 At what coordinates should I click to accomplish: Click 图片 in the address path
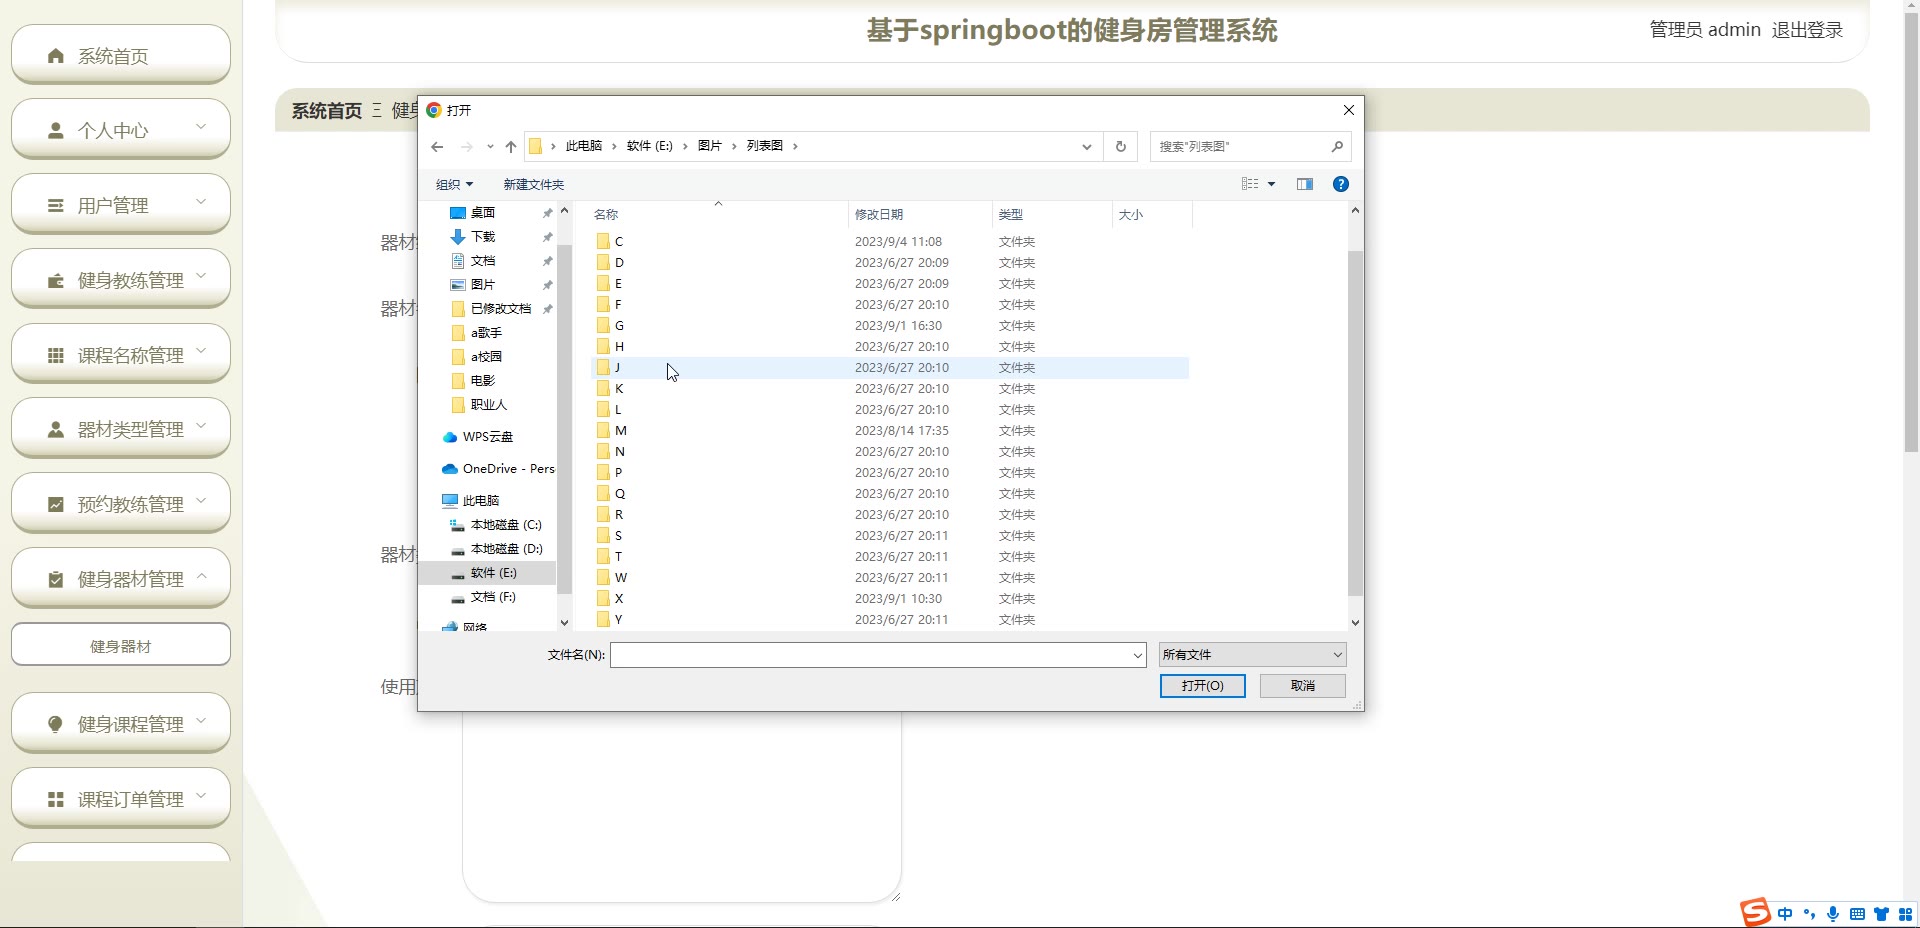tap(709, 146)
